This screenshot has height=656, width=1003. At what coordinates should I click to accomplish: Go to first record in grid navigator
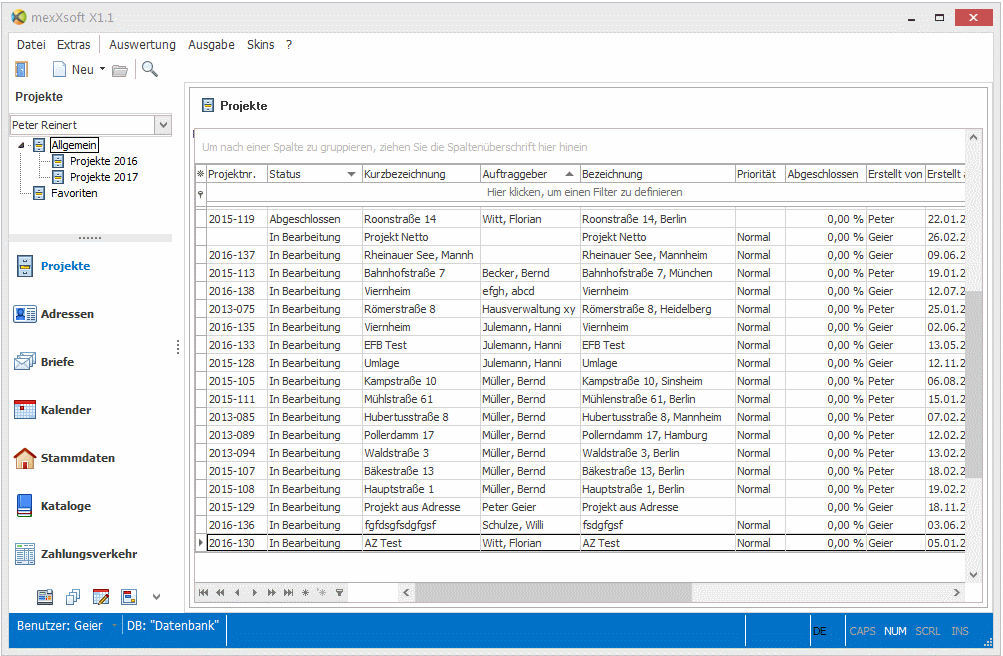(x=203, y=593)
